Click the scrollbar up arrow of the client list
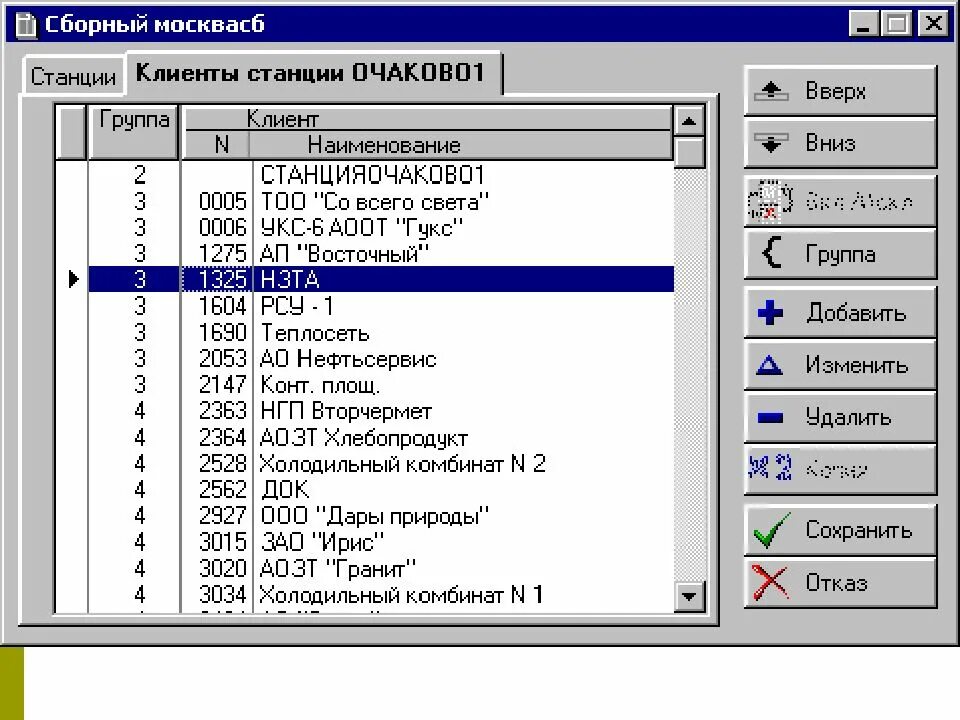This screenshot has width=960, height=720. 689,121
